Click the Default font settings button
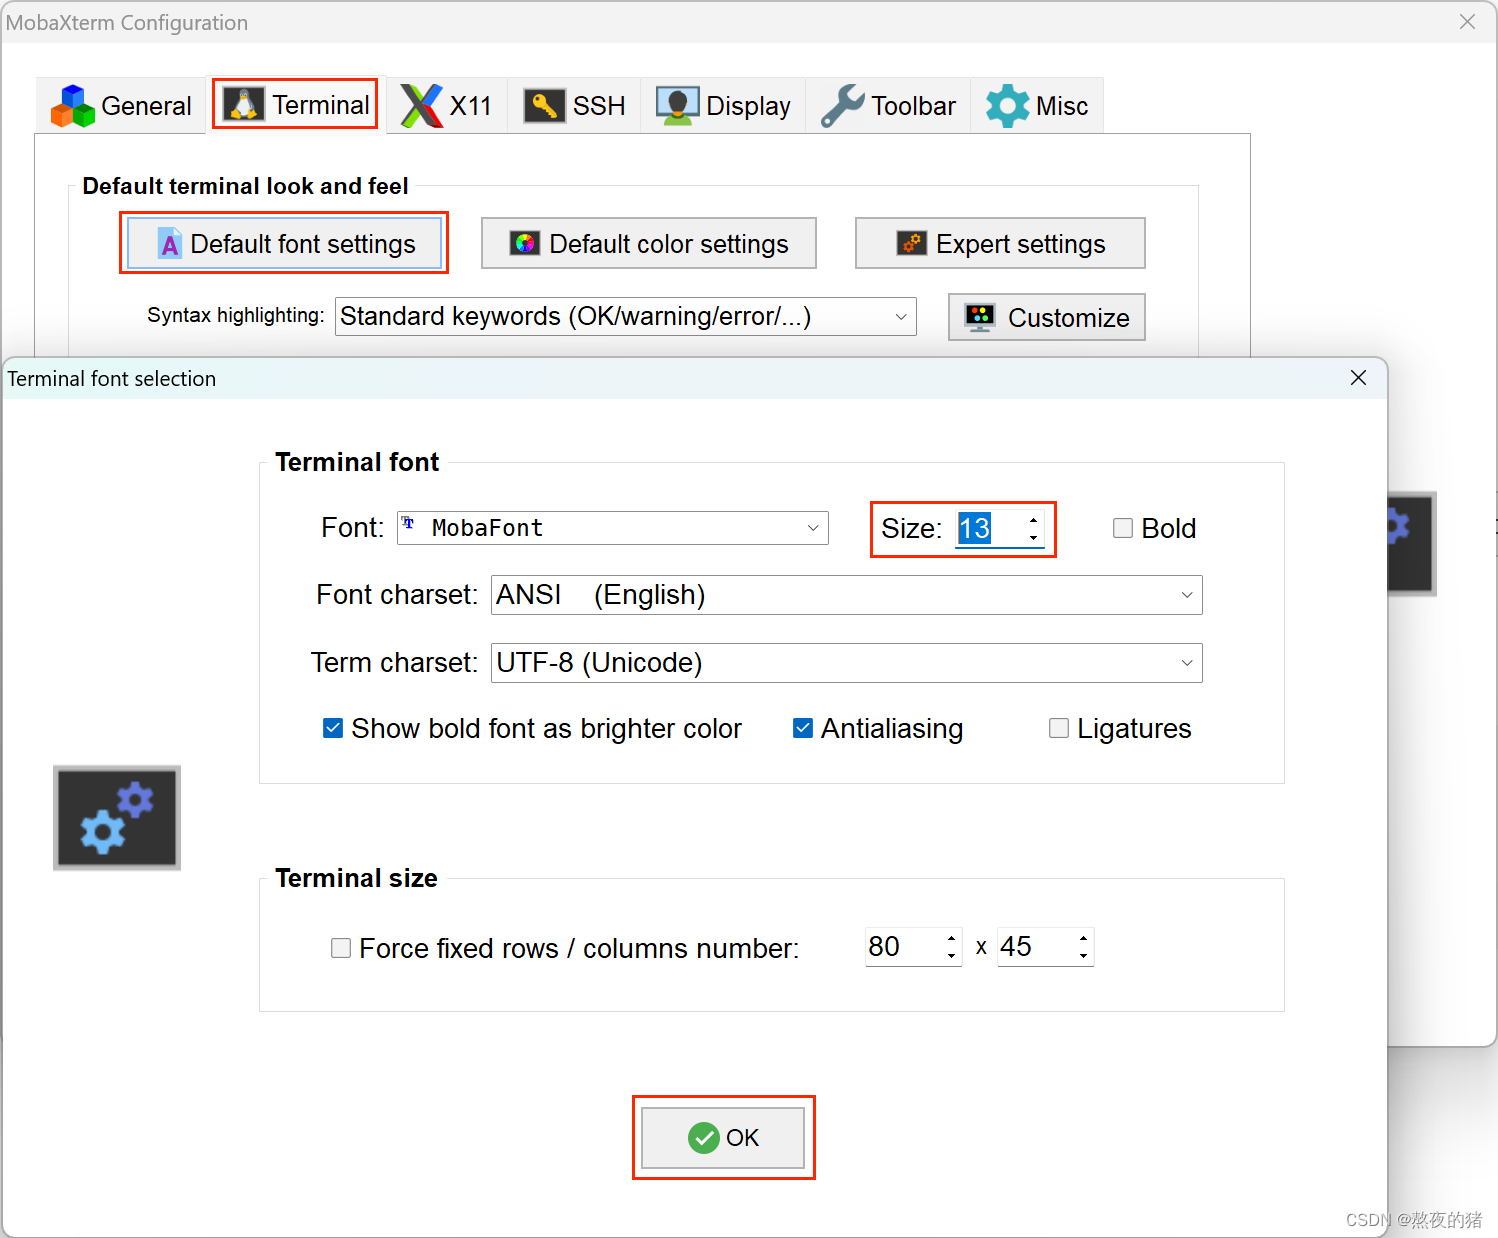The image size is (1498, 1238). 285,243
